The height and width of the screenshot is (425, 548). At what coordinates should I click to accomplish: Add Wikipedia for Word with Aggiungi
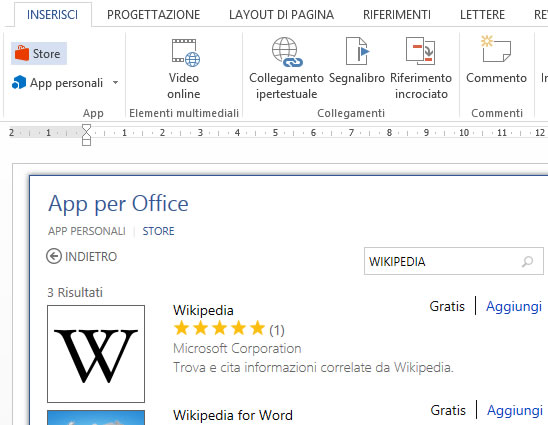coord(515,410)
